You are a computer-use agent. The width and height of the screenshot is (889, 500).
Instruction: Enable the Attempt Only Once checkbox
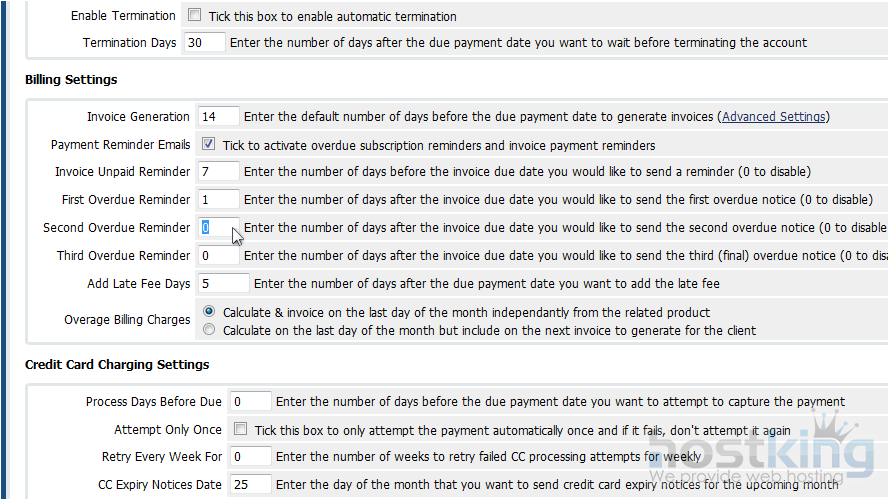coord(240,429)
